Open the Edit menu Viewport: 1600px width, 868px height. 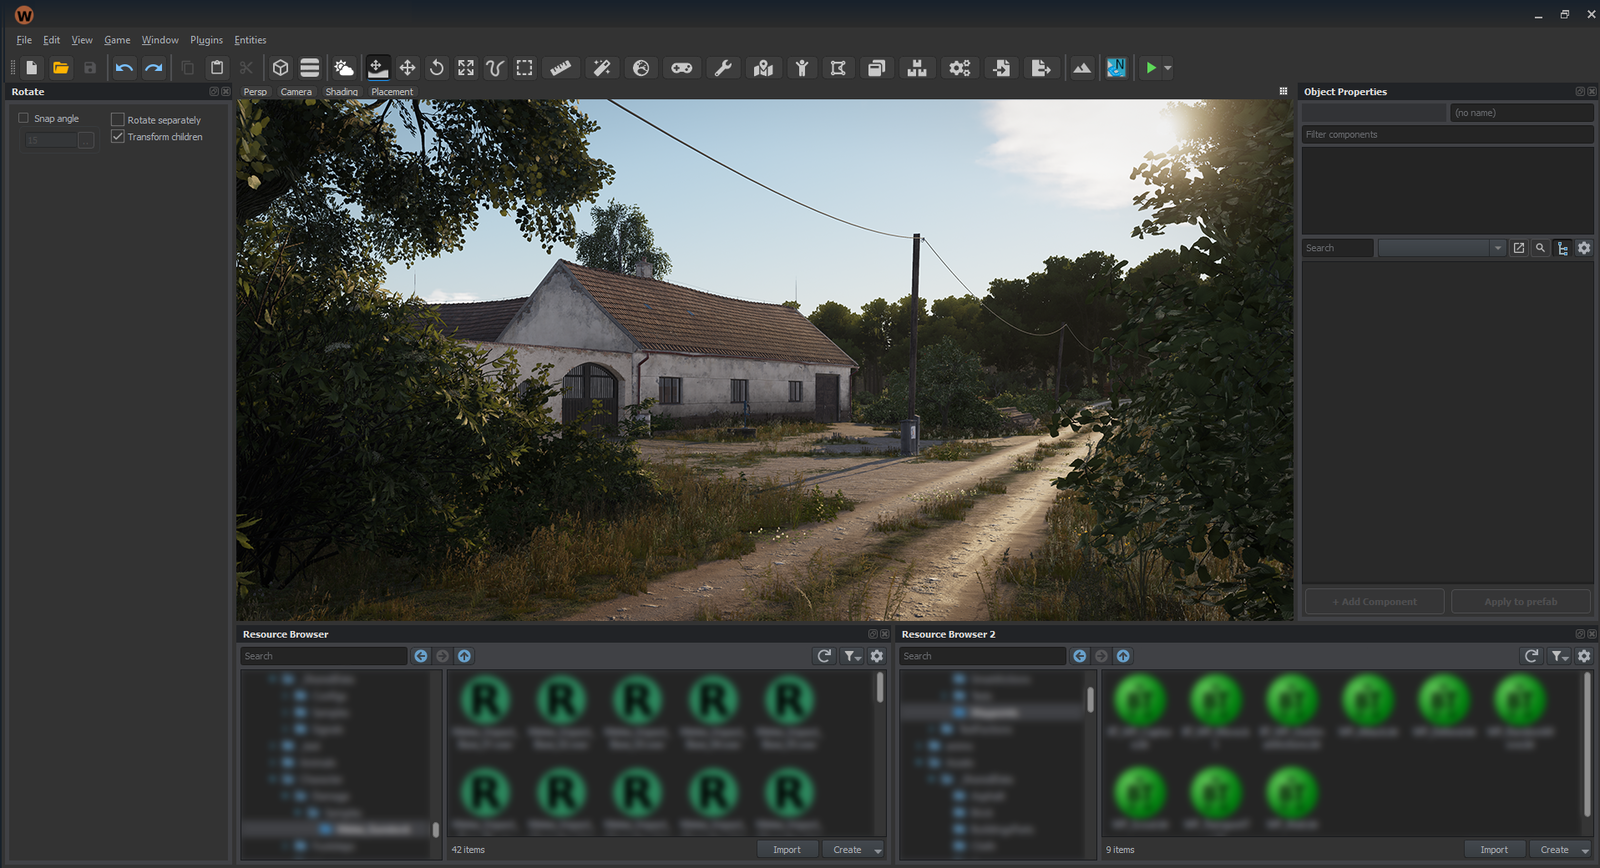[x=51, y=40]
